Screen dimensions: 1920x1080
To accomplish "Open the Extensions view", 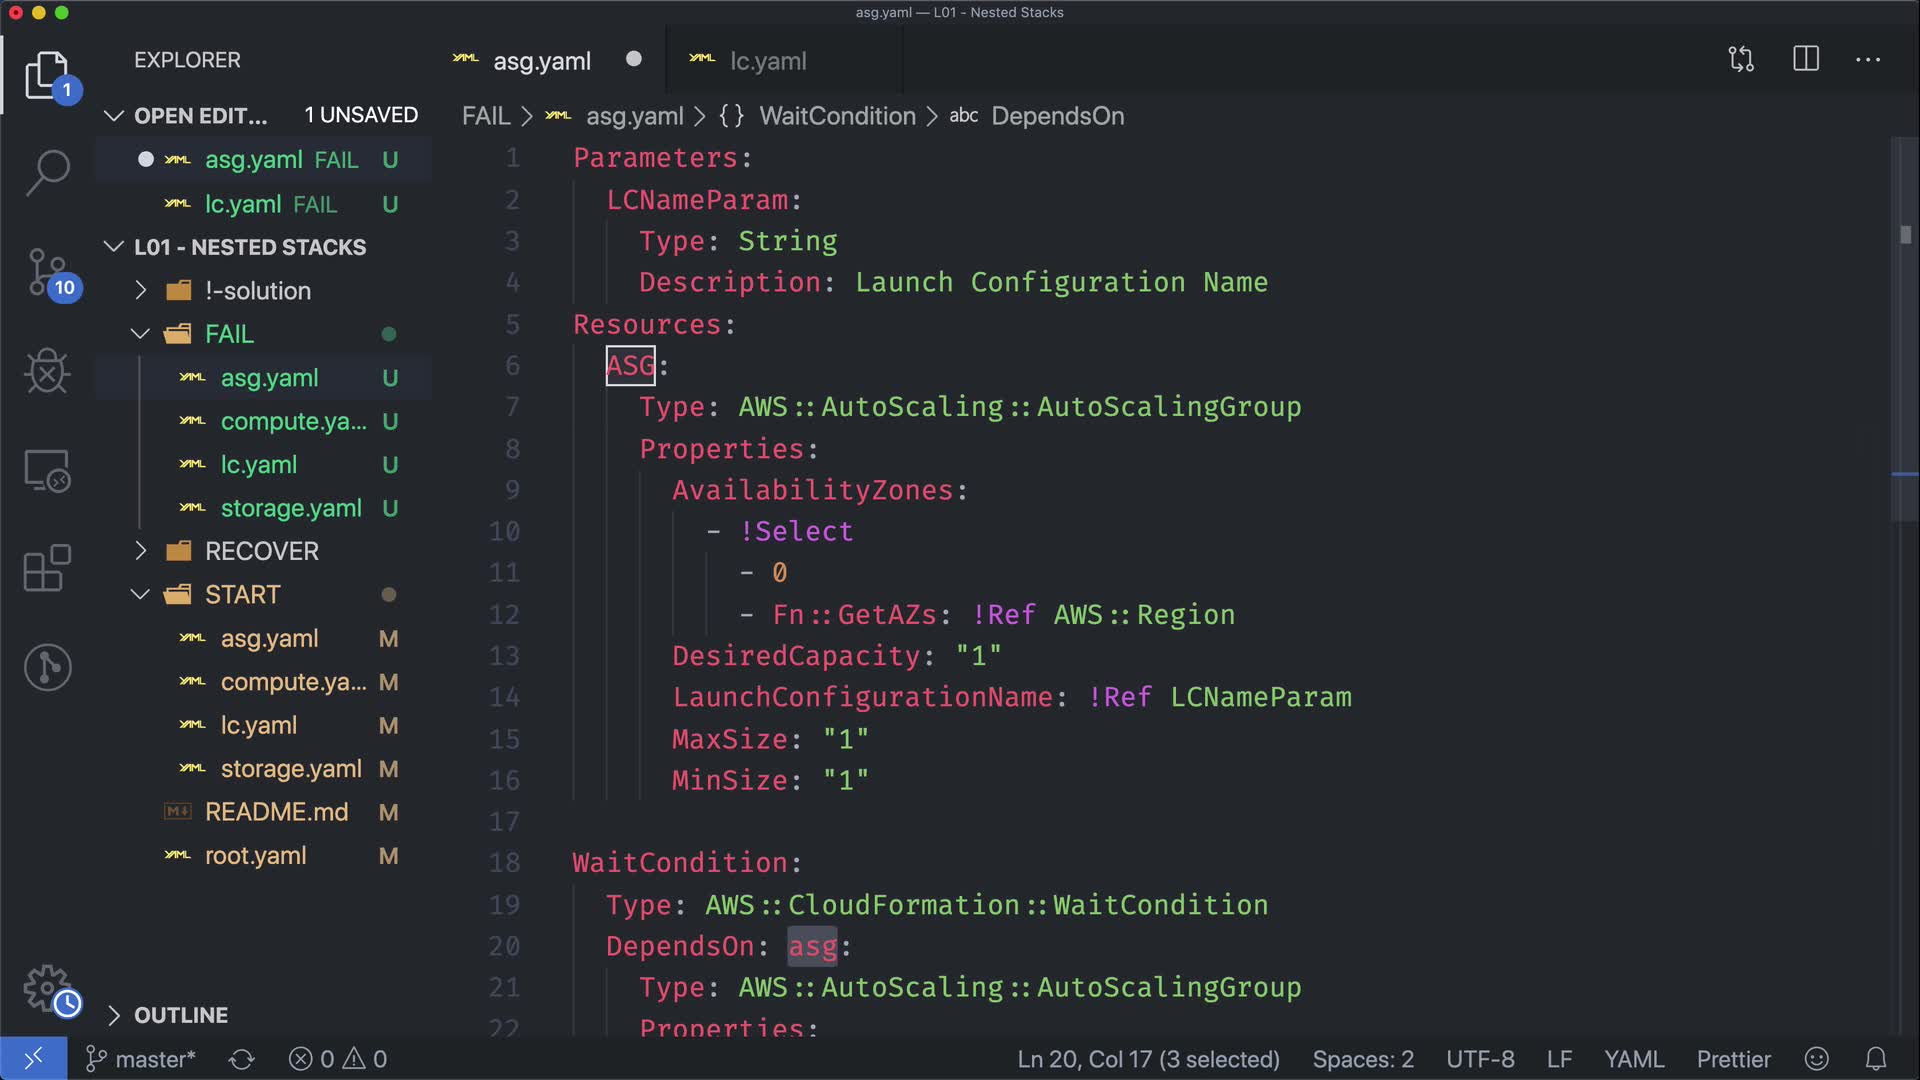I will pos(47,569).
